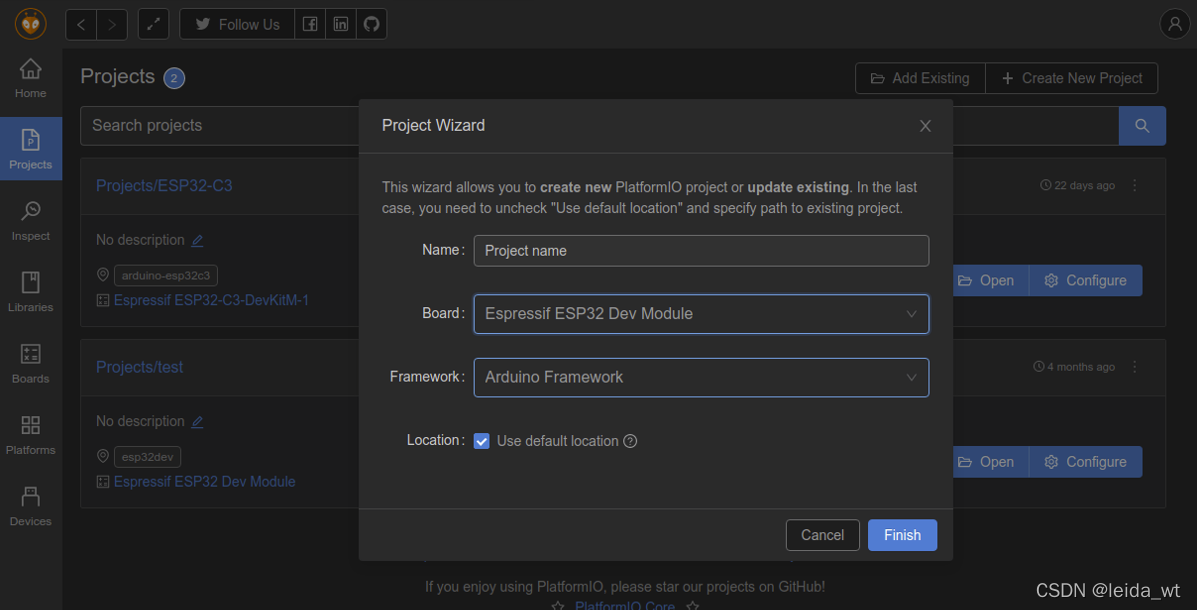Edit description pencil for test project
This screenshot has height=610, width=1197.
click(197, 421)
